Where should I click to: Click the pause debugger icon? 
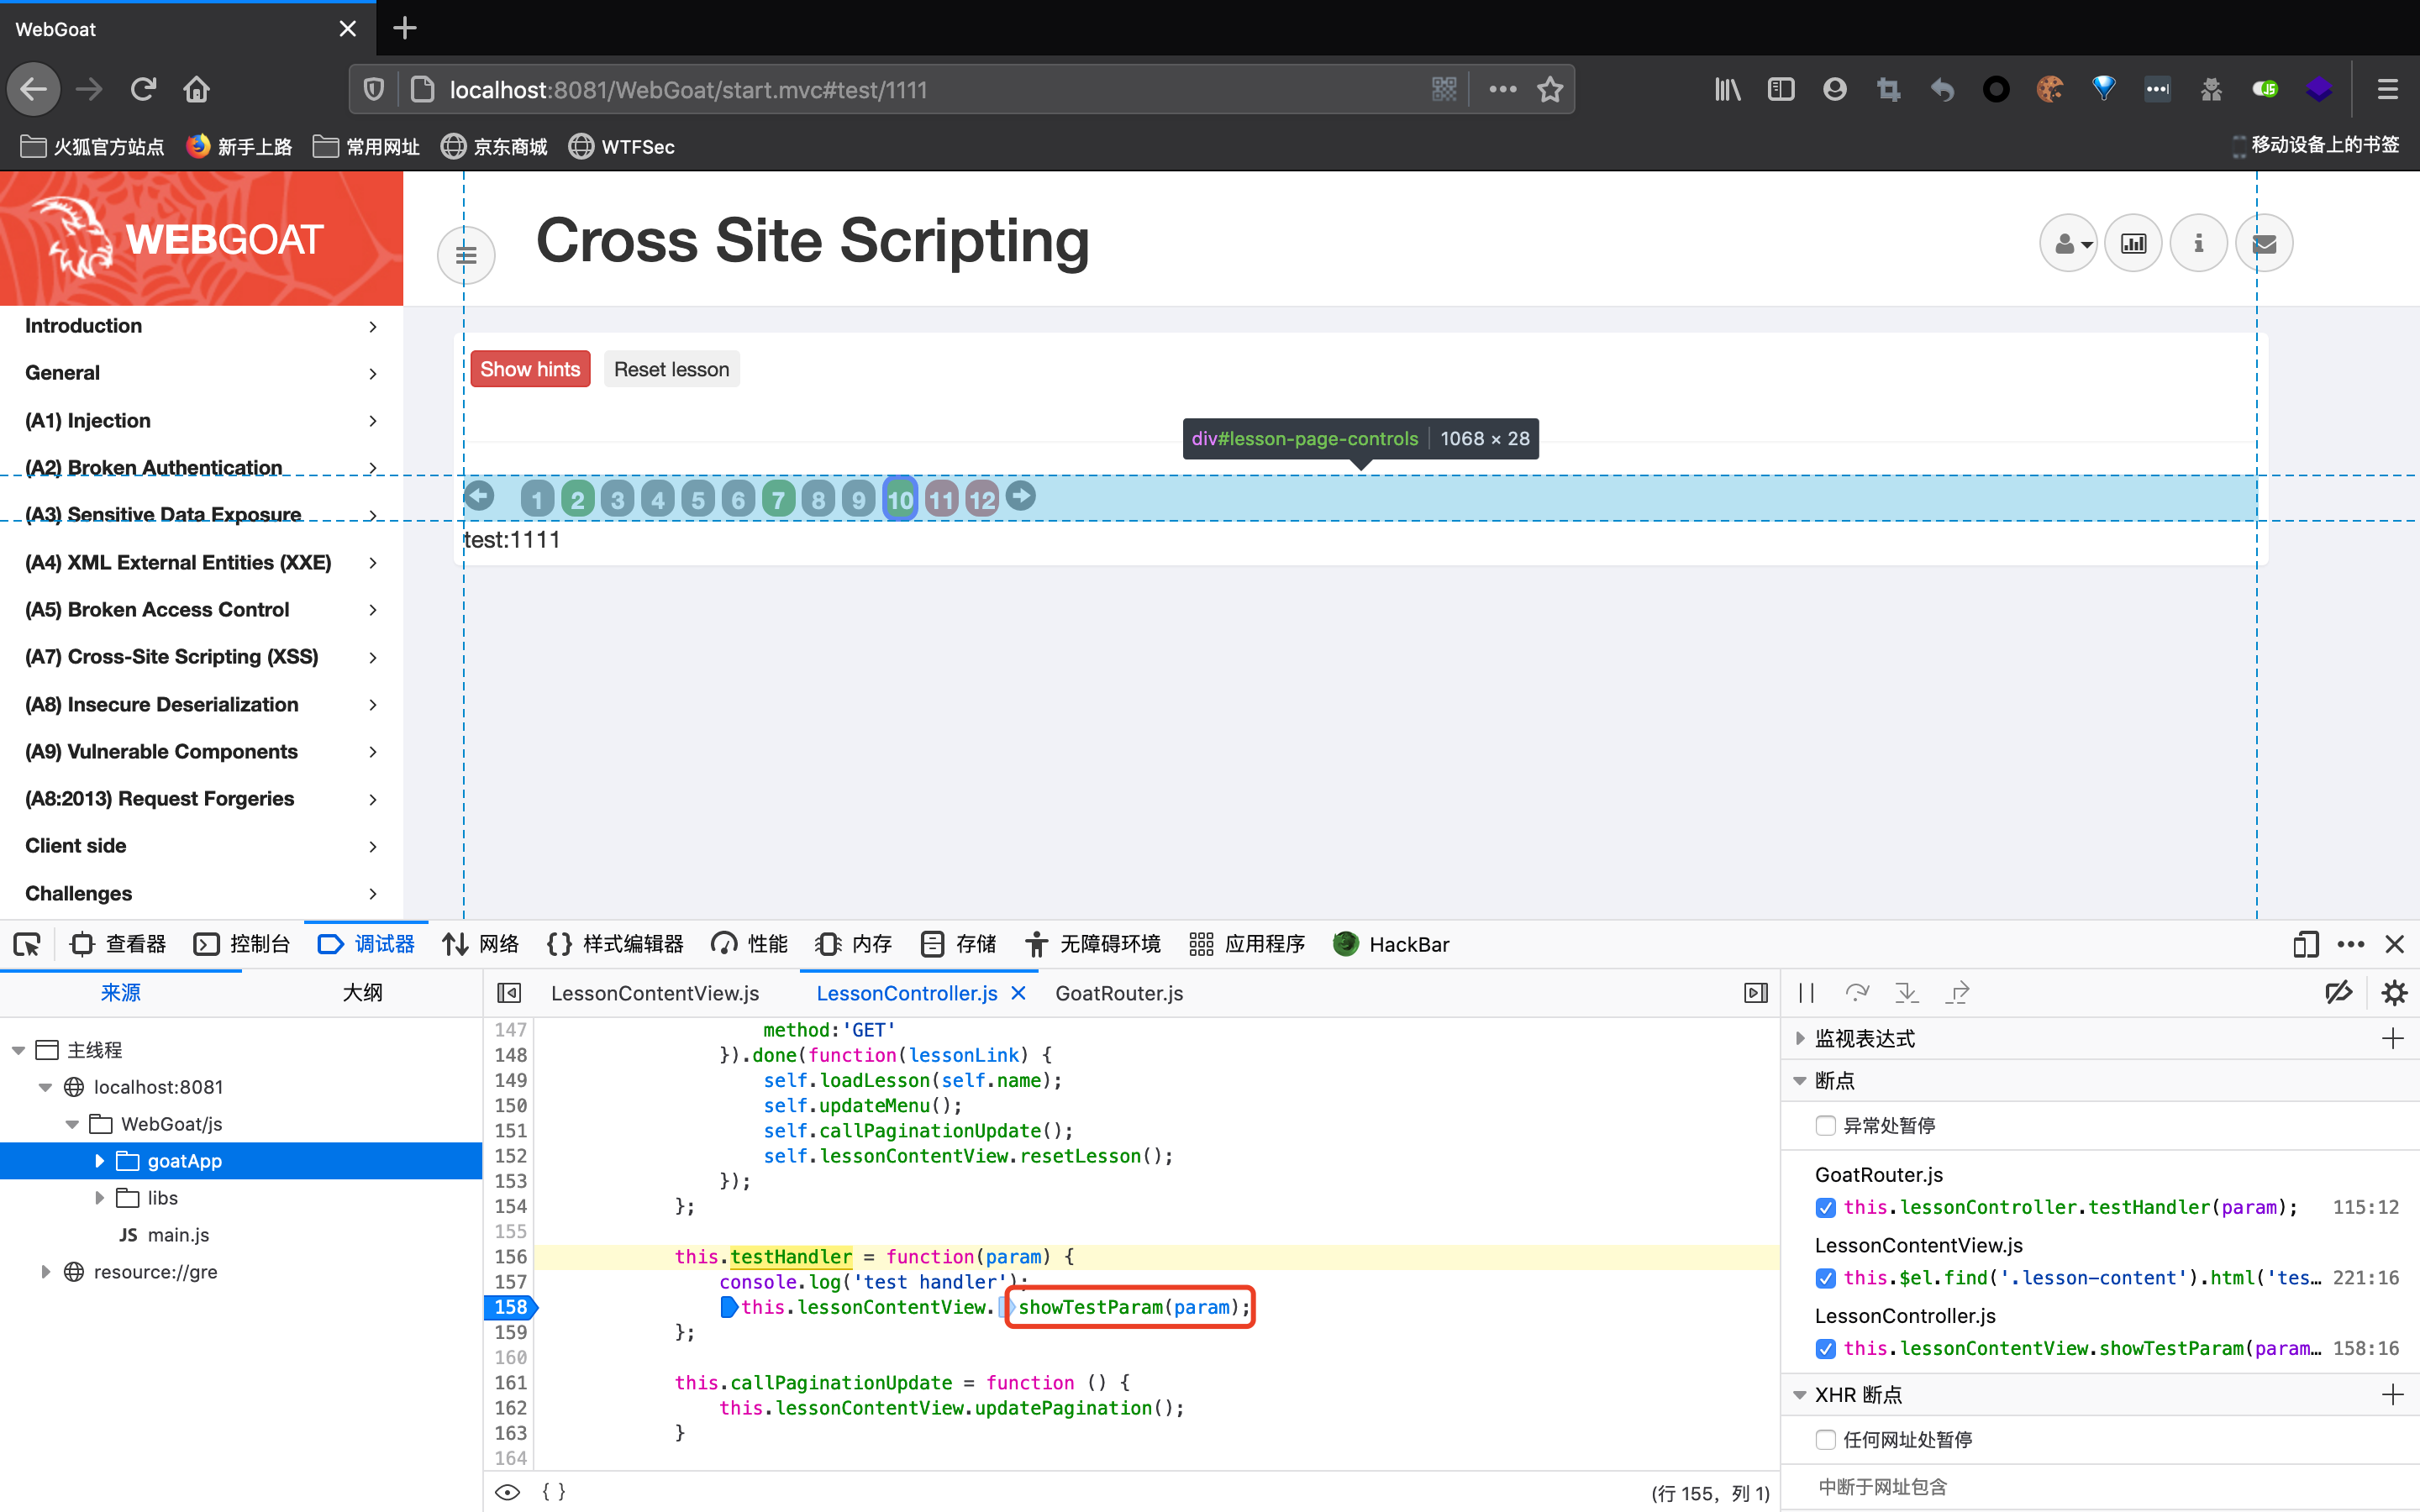click(x=1806, y=992)
